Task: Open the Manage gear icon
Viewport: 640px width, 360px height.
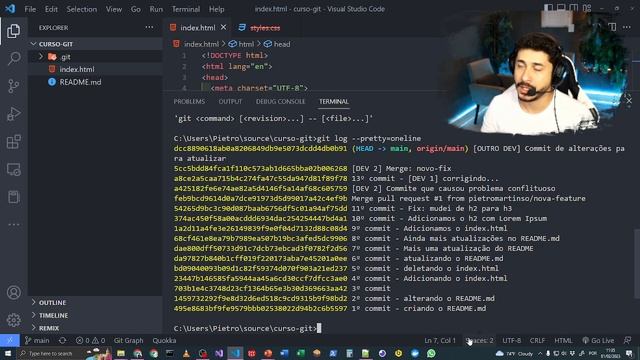Action: 13,320
